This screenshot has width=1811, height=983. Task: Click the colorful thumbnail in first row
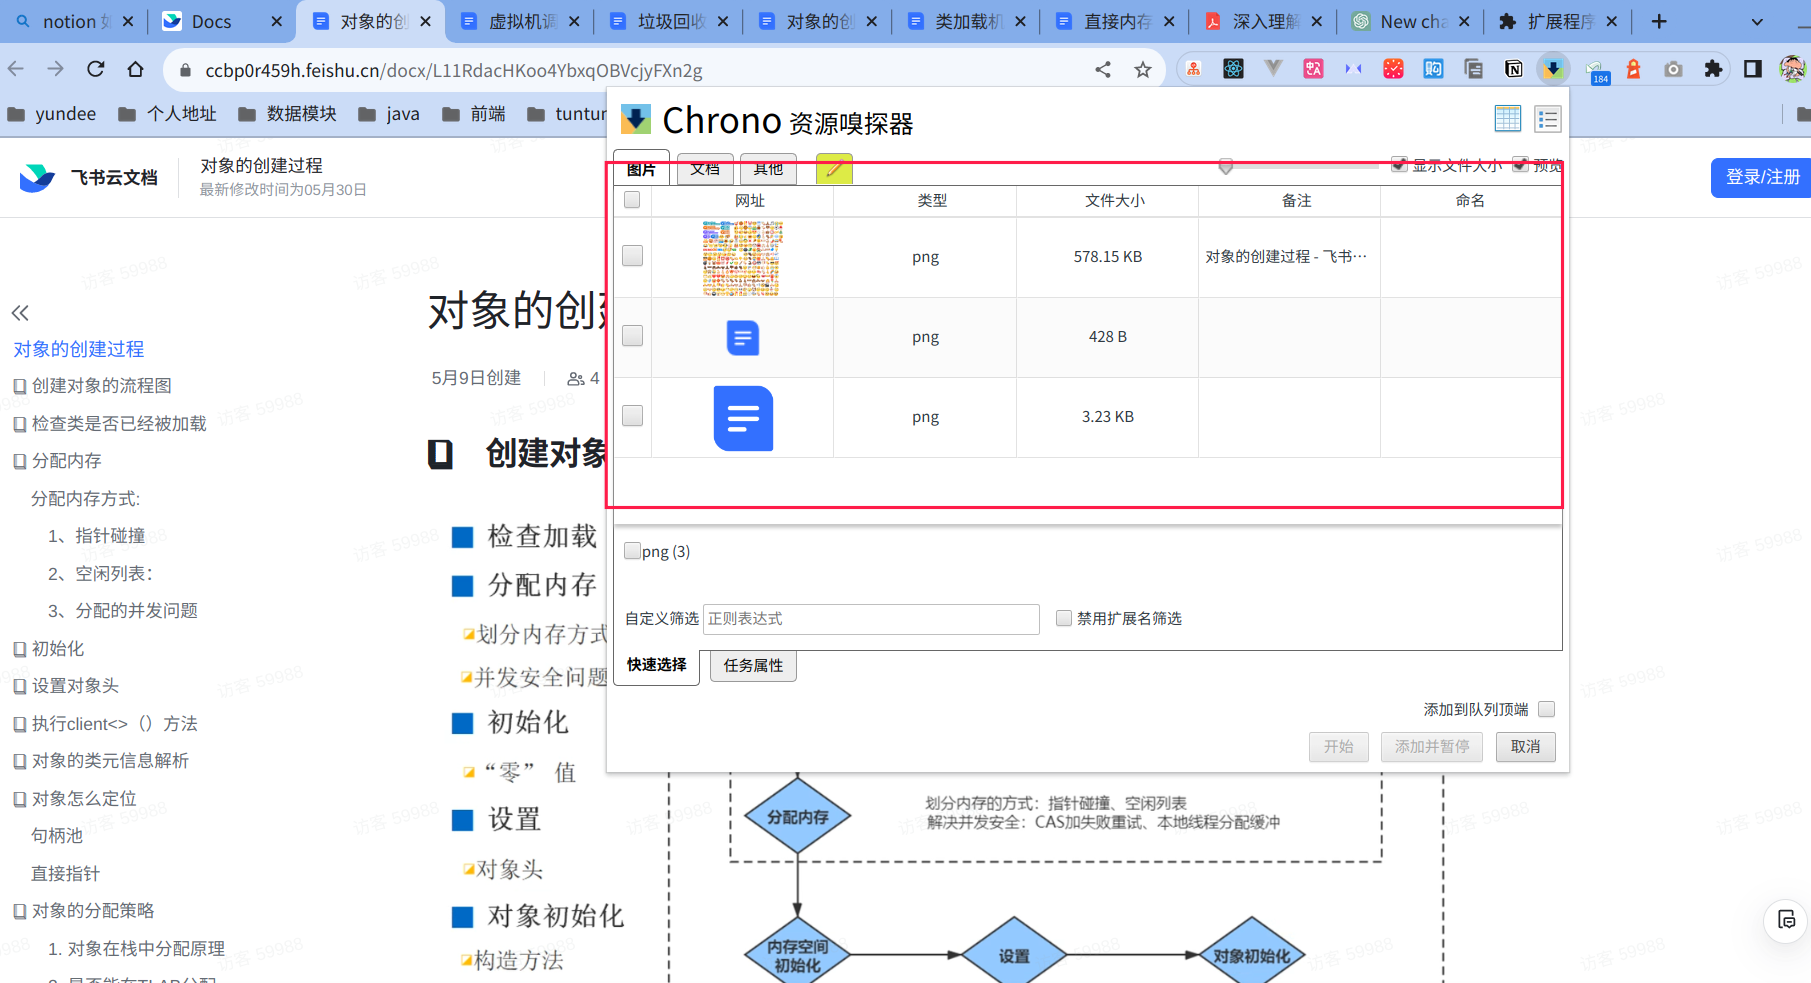(x=742, y=258)
